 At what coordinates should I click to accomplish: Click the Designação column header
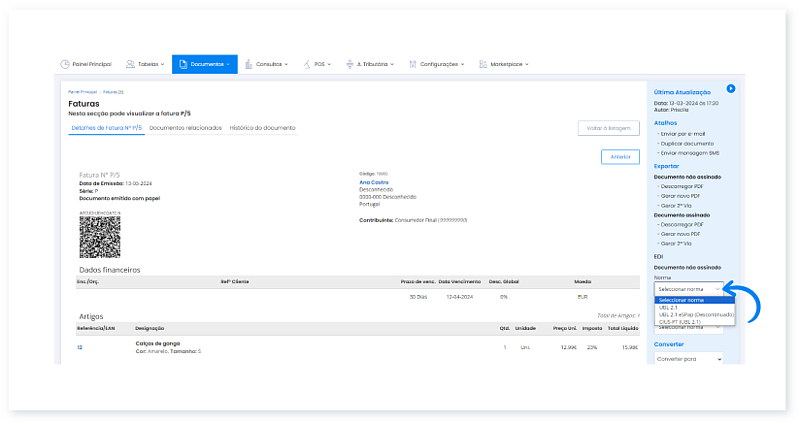[x=149, y=329]
